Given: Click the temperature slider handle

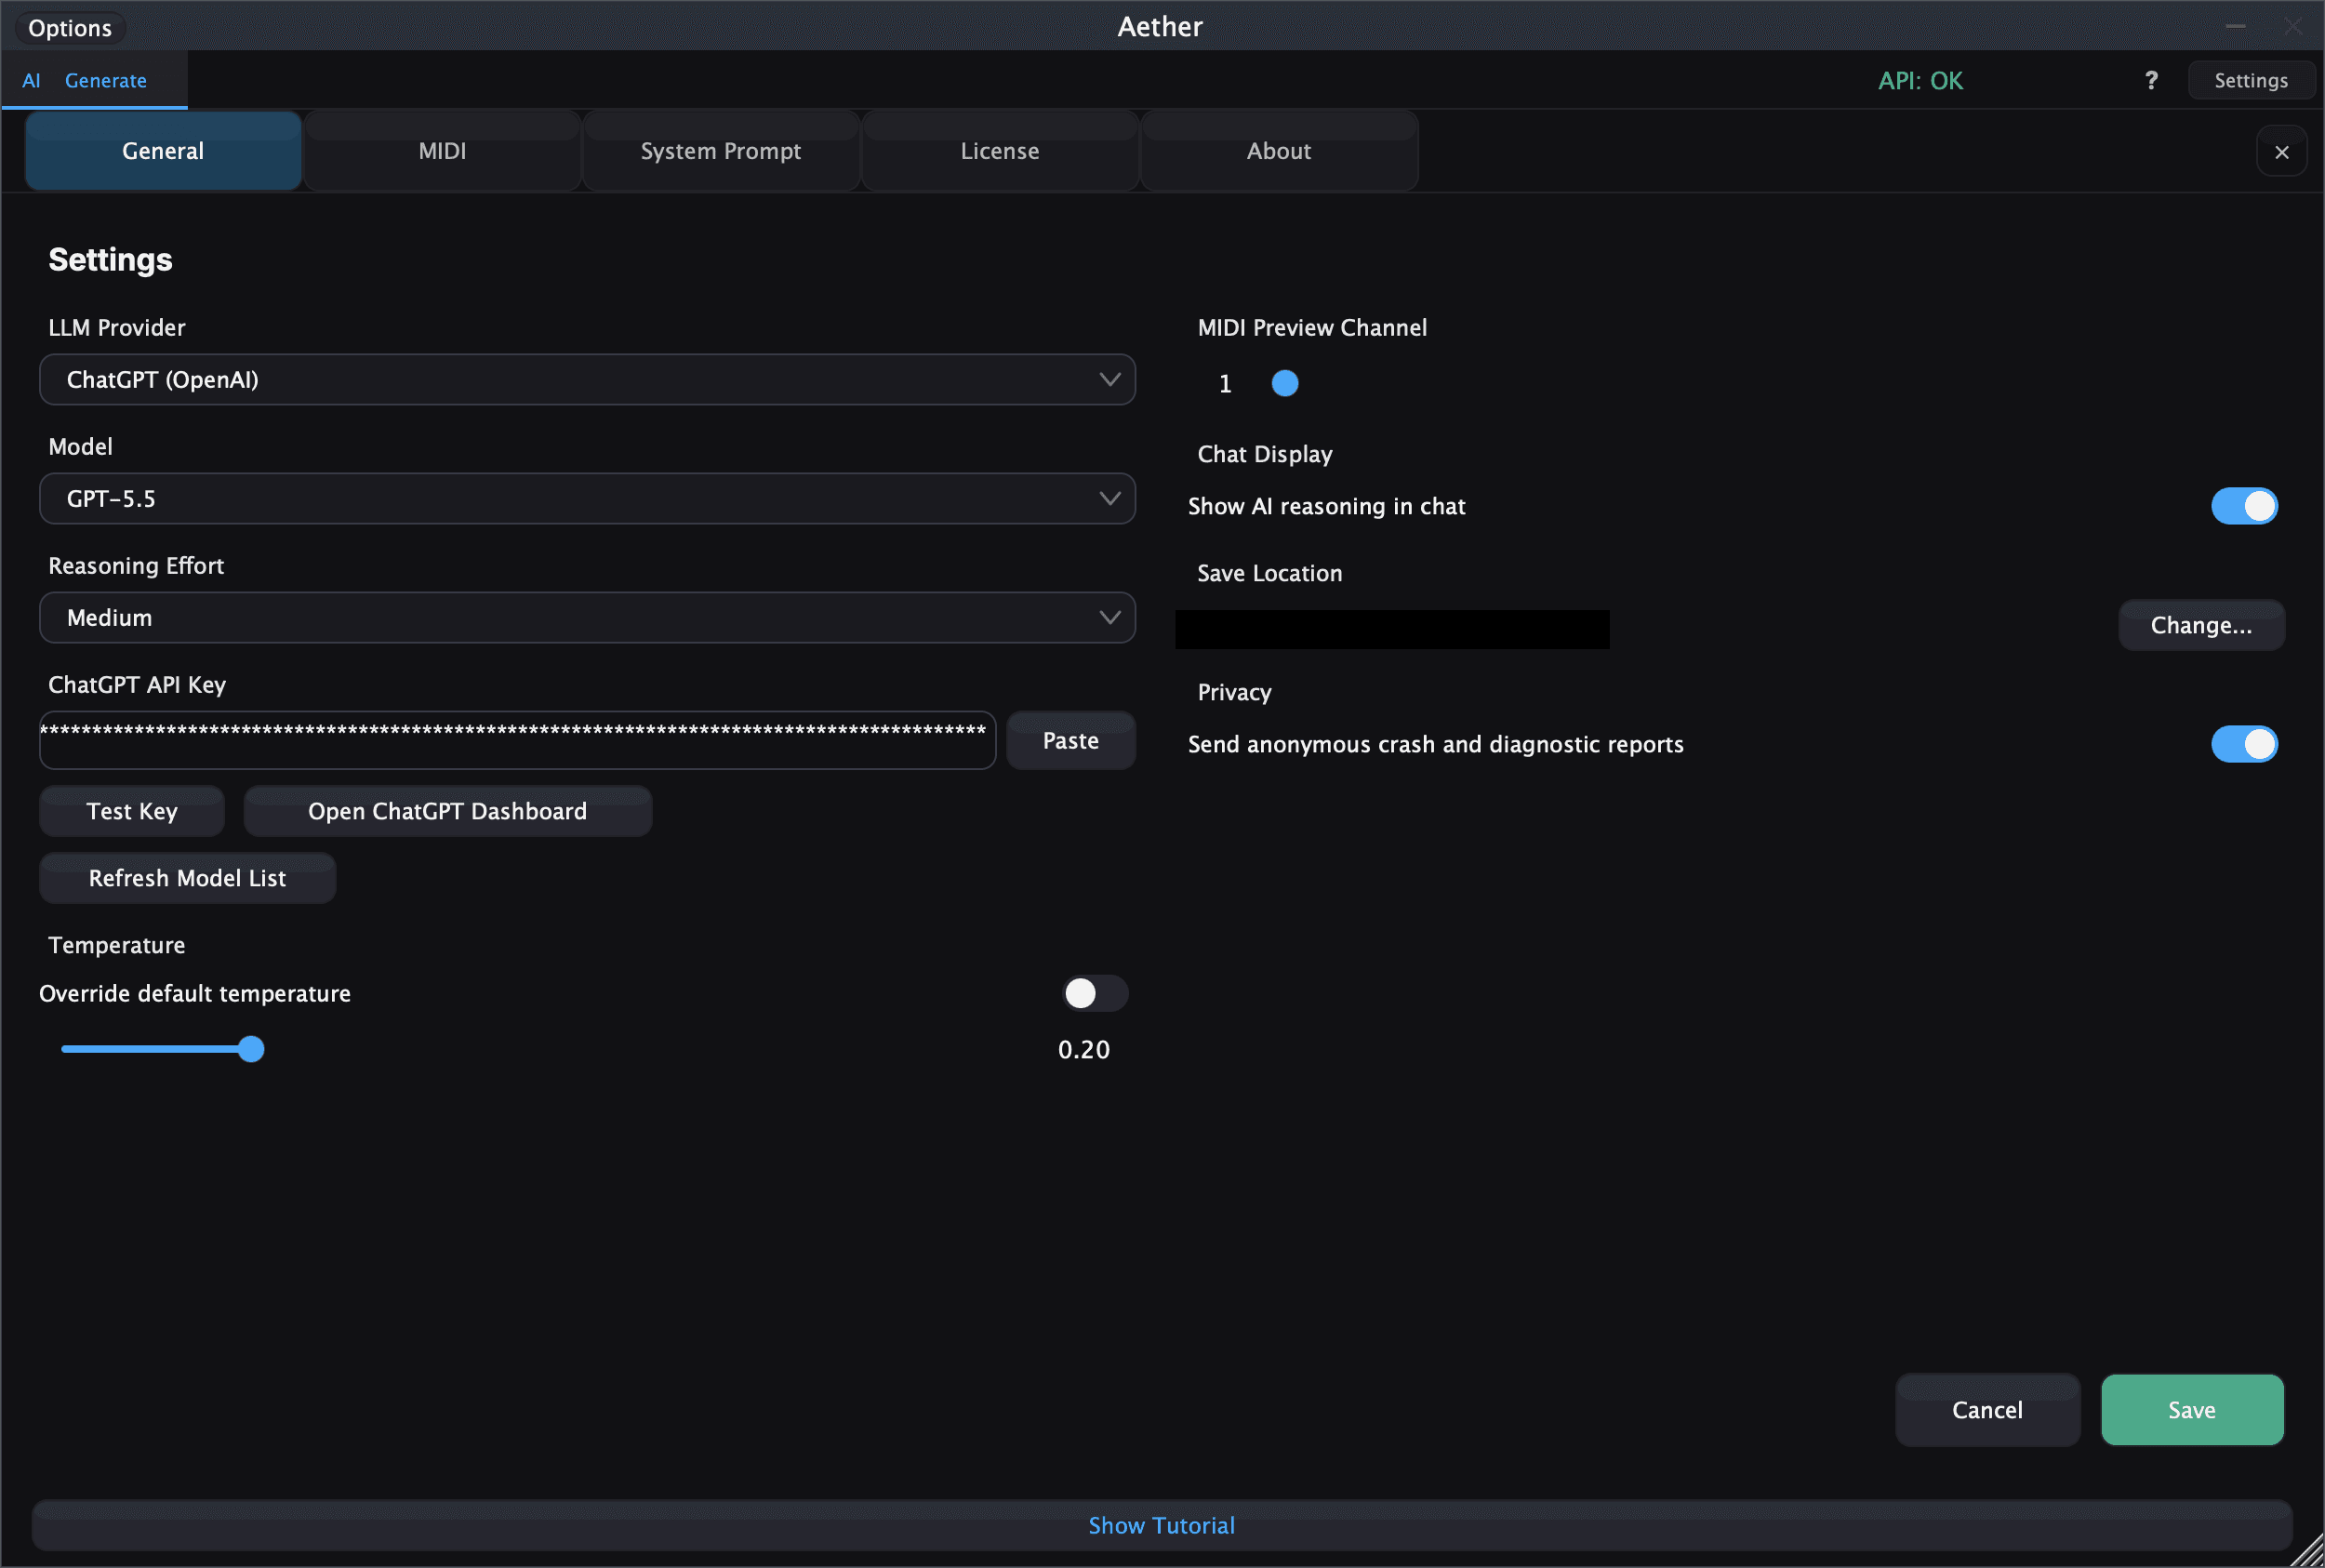Looking at the screenshot, I should (251, 1049).
